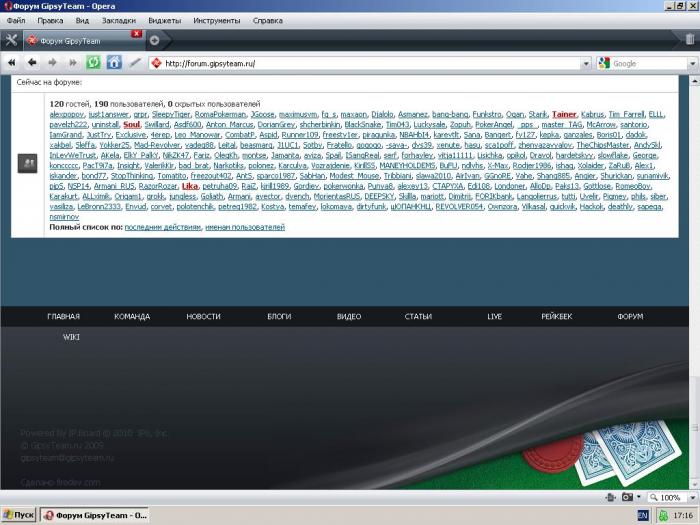Open a new tab with plus icon

point(154,41)
